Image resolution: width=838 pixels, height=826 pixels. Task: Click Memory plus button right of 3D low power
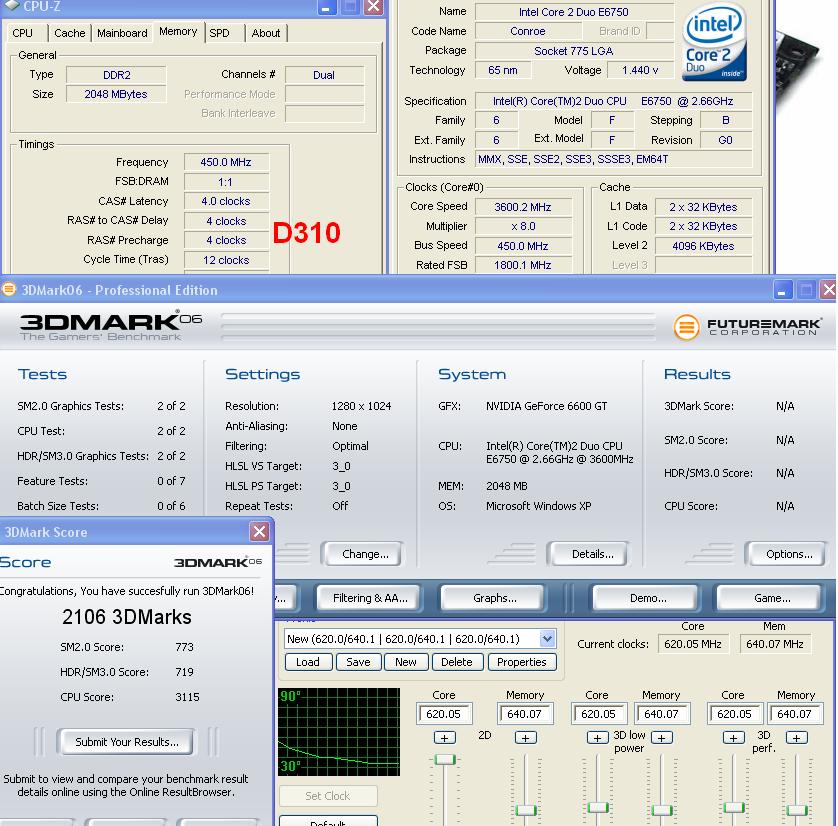pos(662,738)
